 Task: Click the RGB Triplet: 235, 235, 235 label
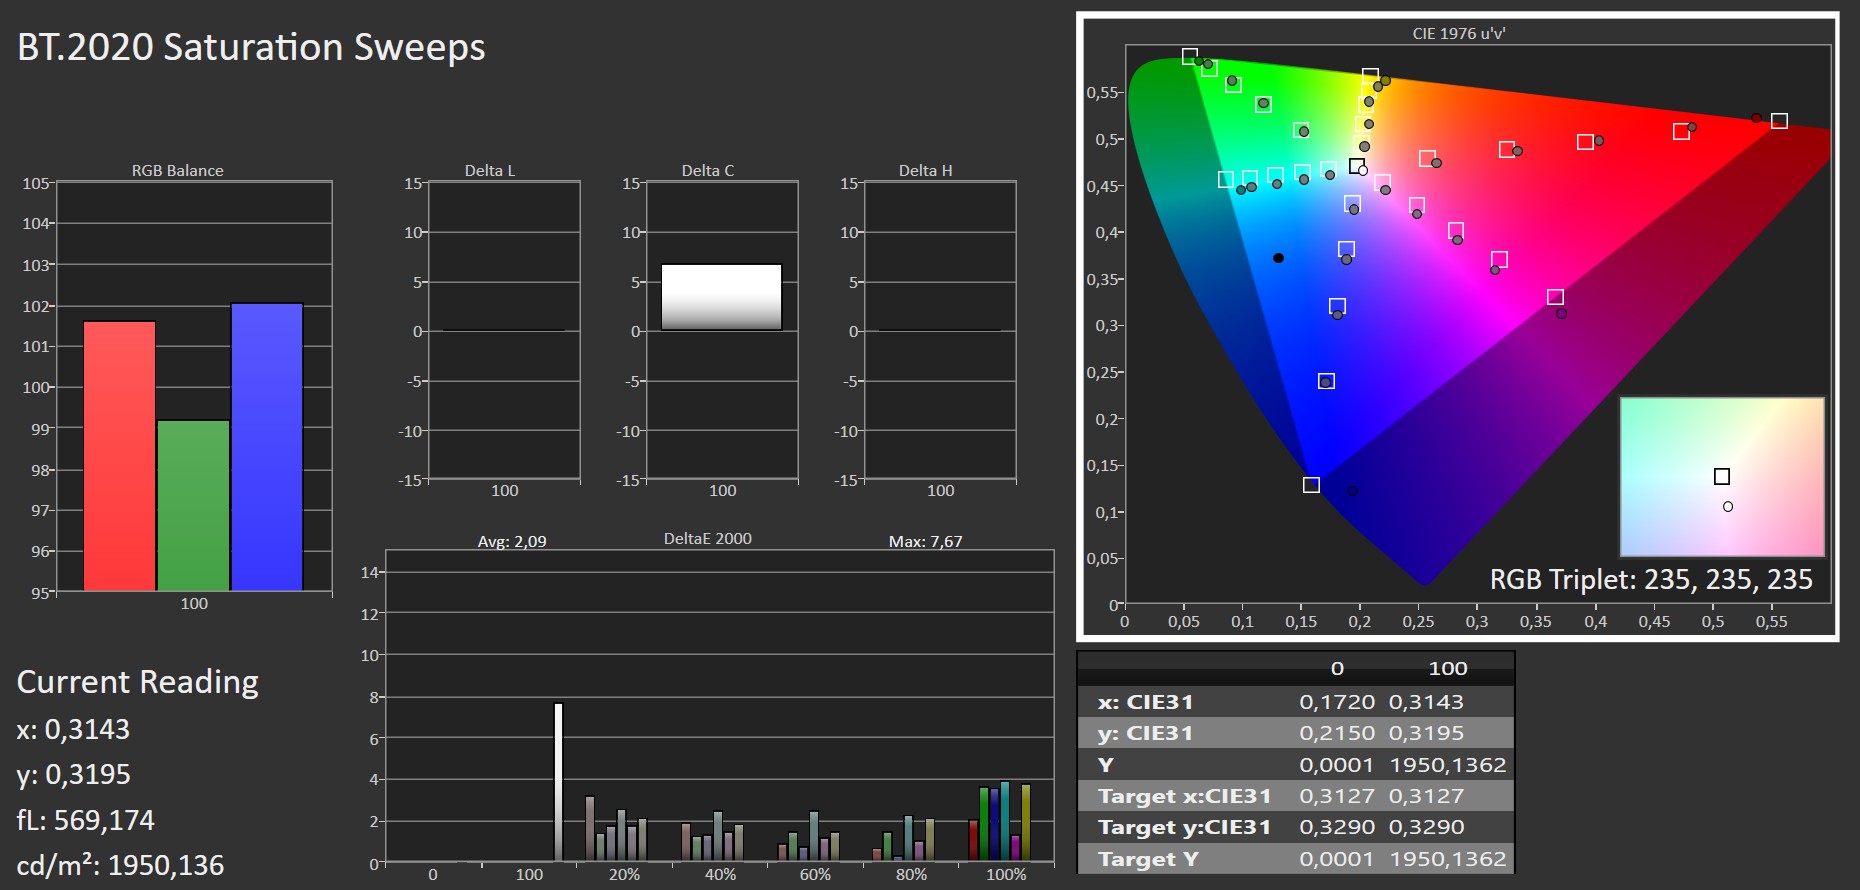coord(1651,579)
